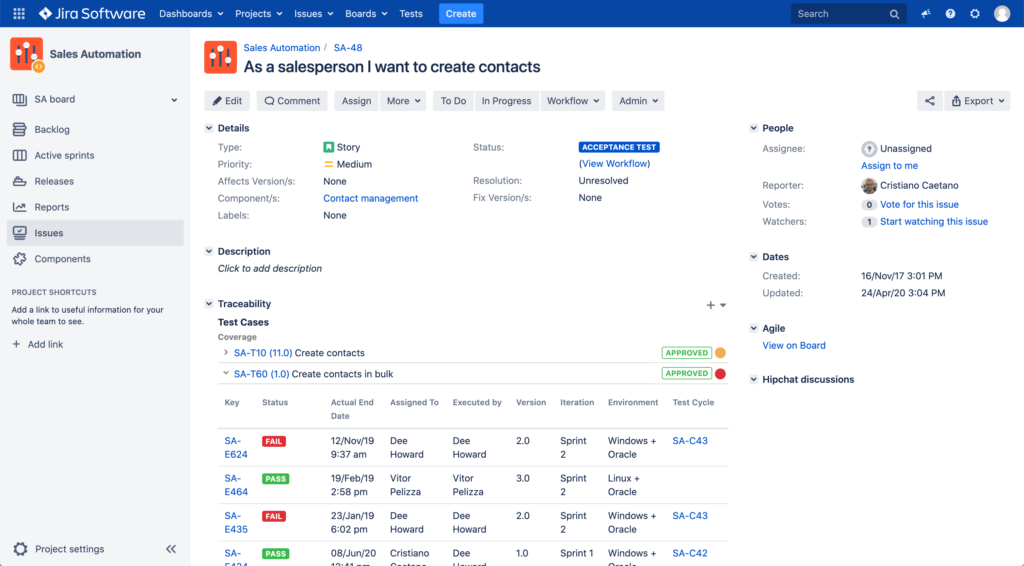Click the red status circle for SA-T60
The image size is (1024, 566).
tap(720, 374)
